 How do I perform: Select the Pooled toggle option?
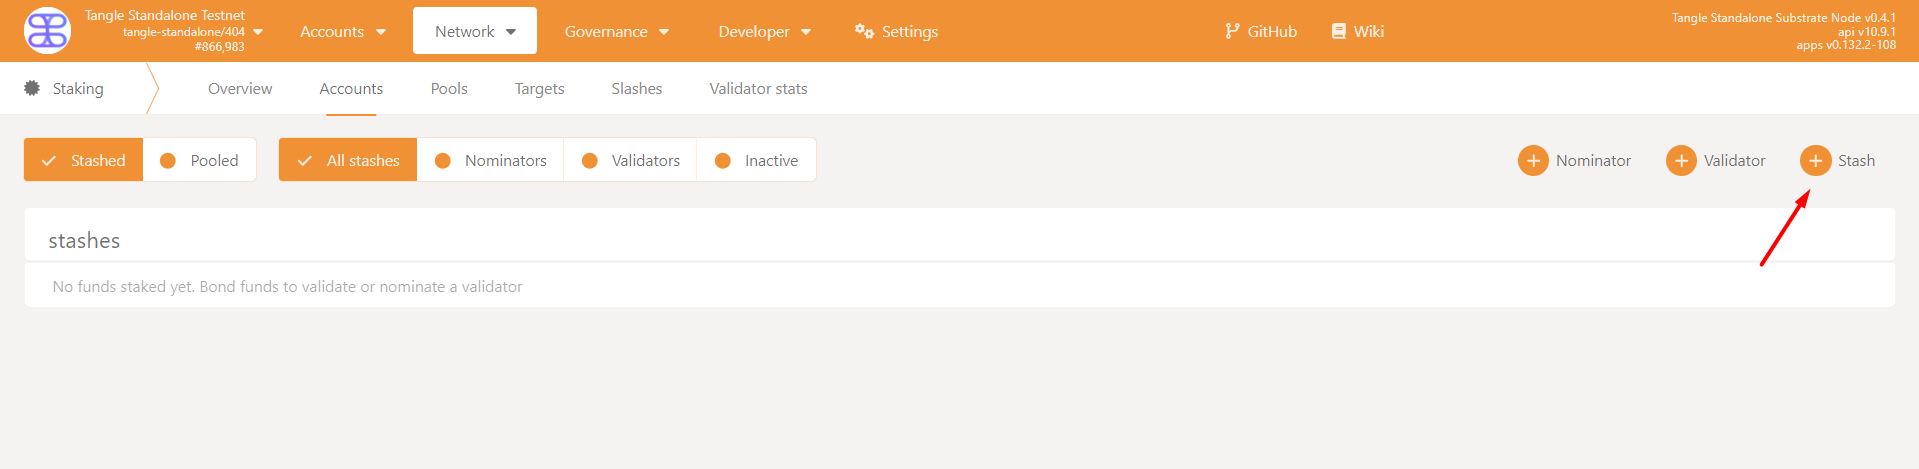[x=200, y=160]
